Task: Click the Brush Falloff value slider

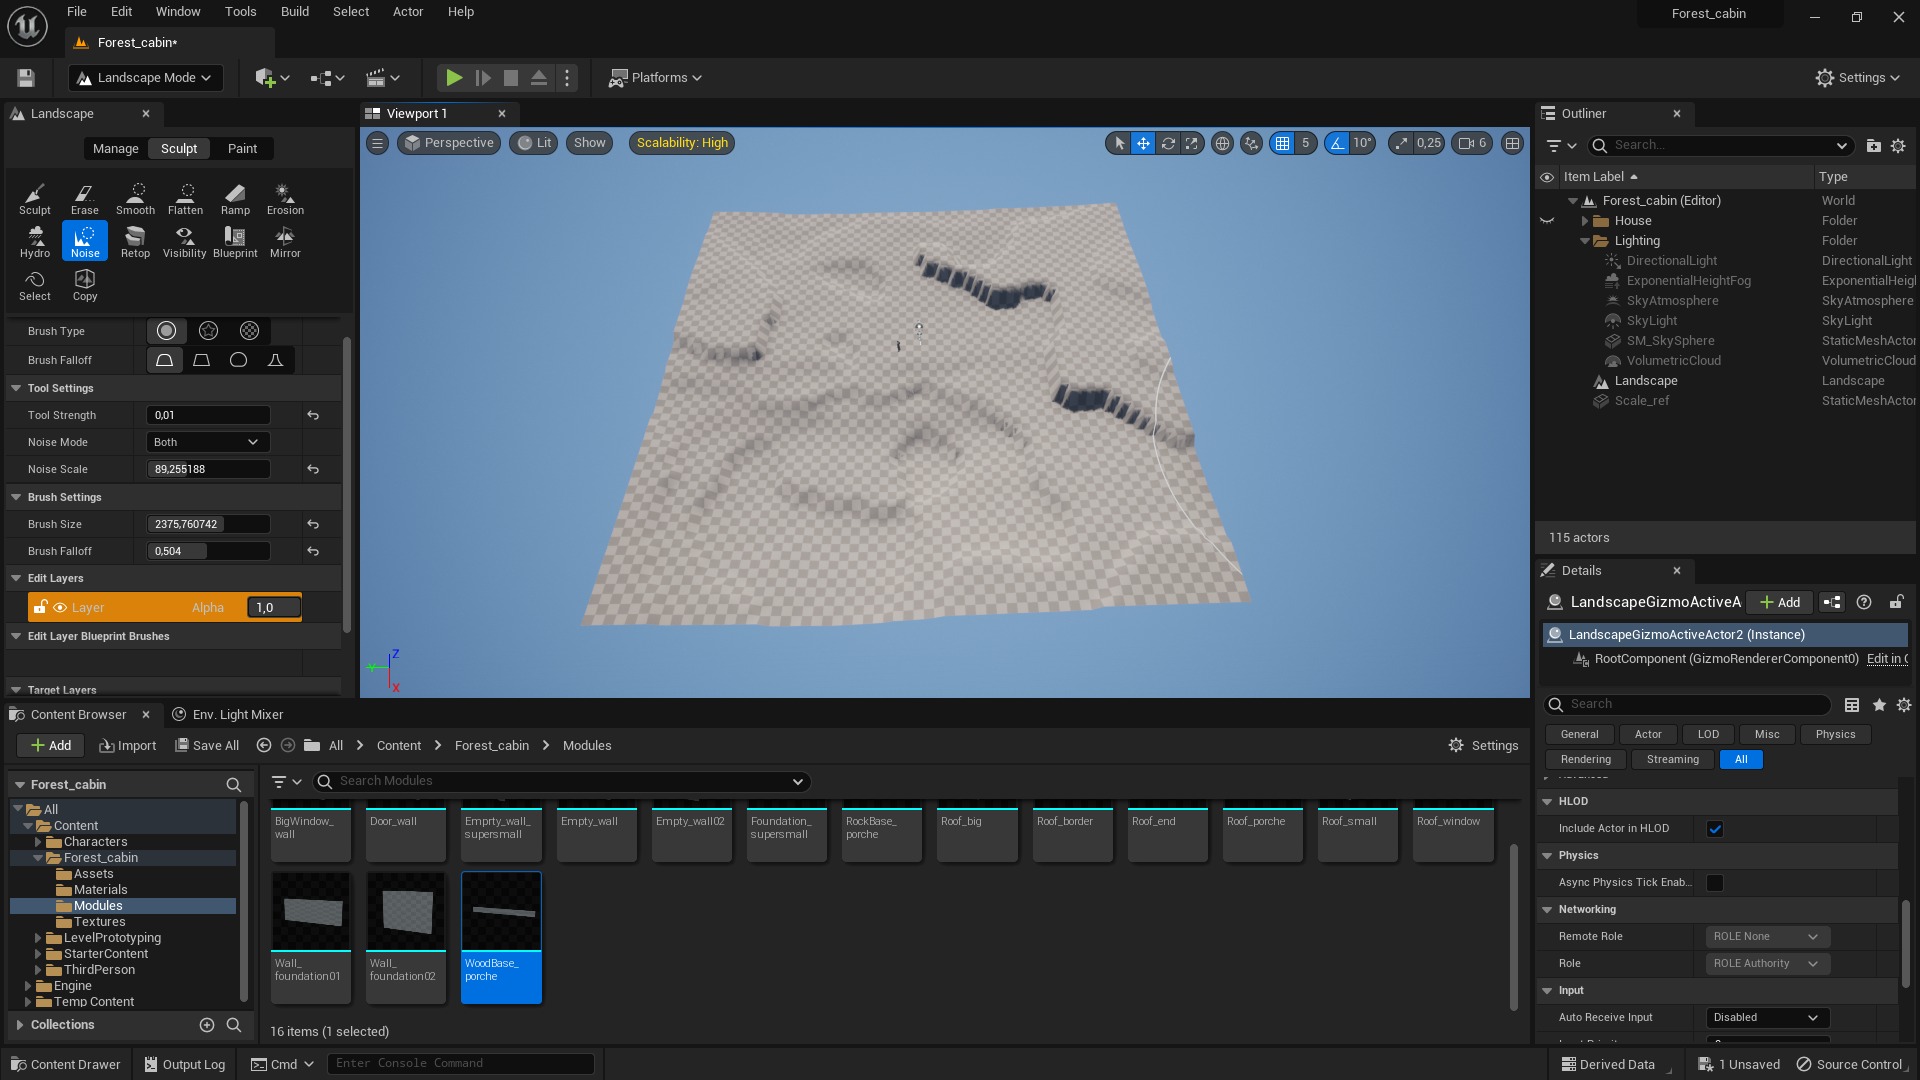Action: click(208, 552)
